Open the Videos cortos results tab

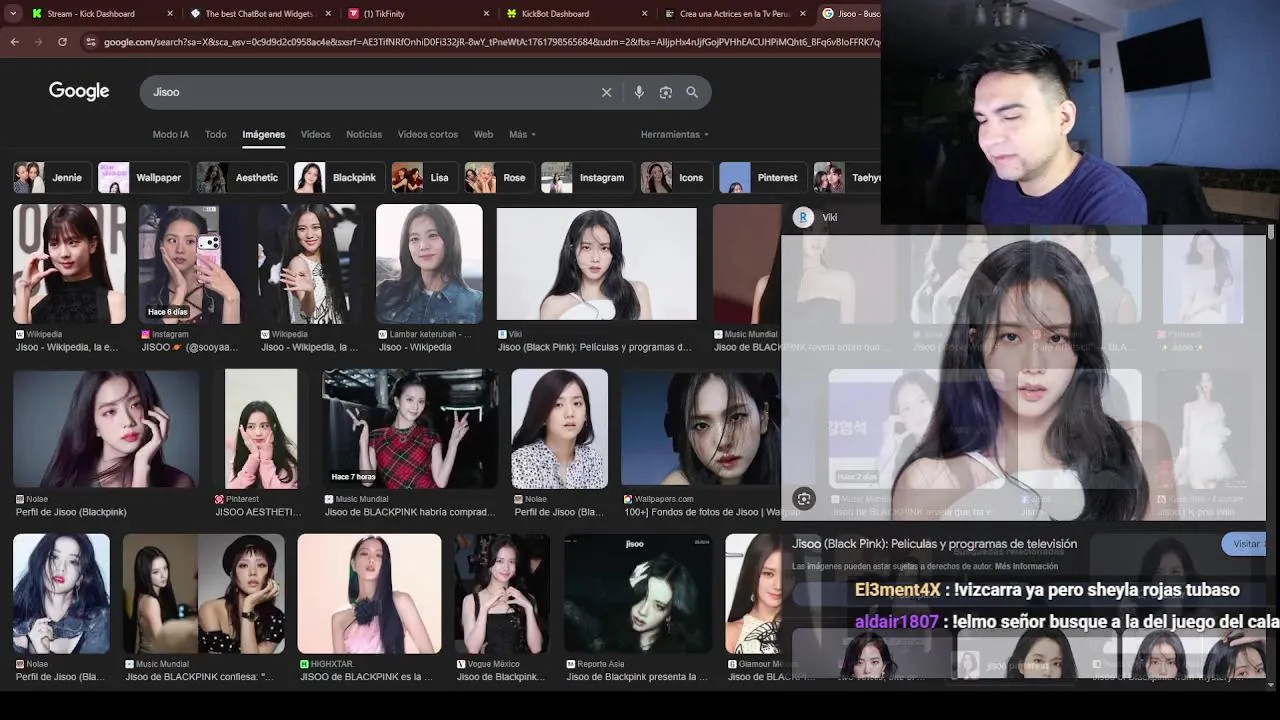coord(428,134)
